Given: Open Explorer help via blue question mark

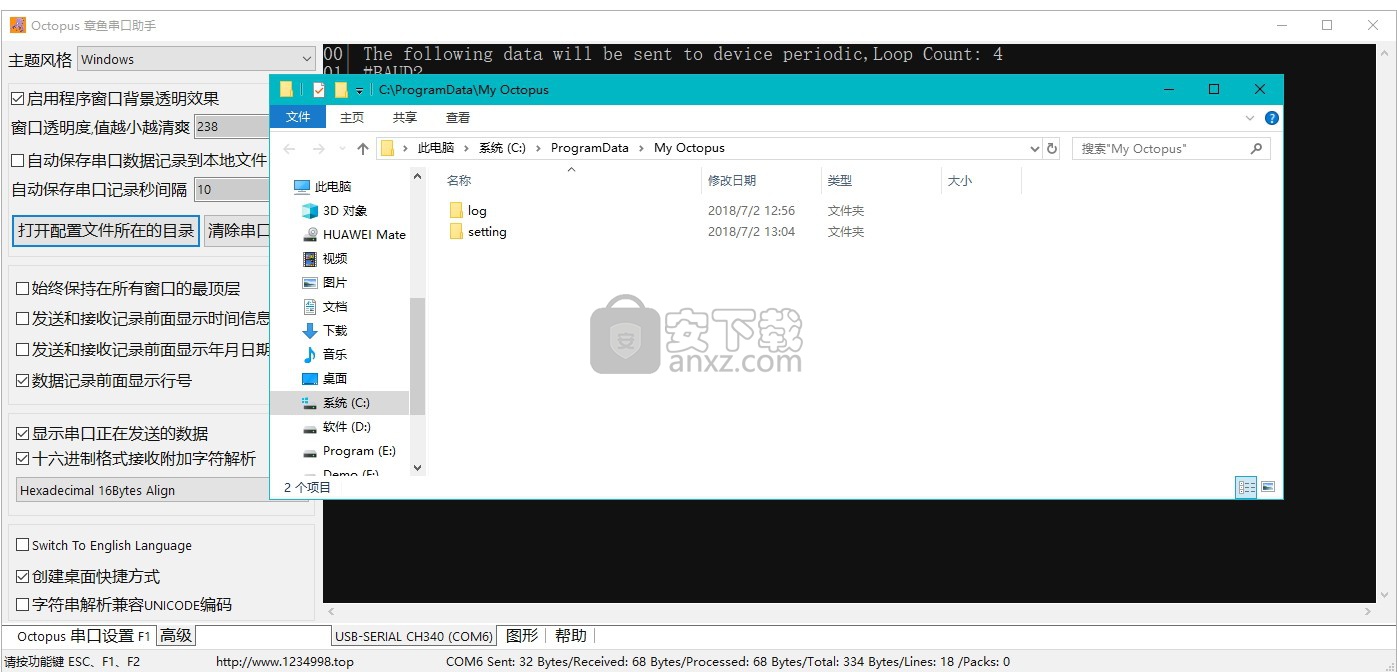Looking at the screenshot, I should click(x=1272, y=118).
